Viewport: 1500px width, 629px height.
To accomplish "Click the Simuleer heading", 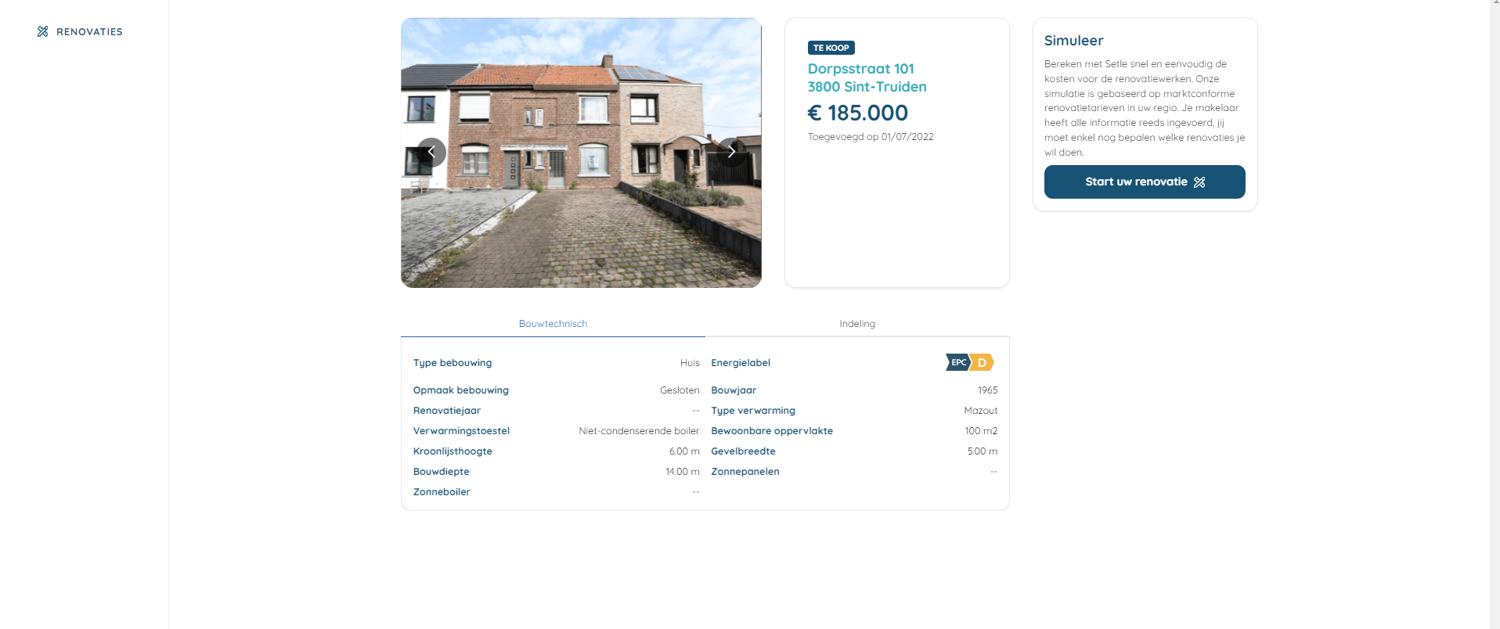I will (x=1073, y=41).
